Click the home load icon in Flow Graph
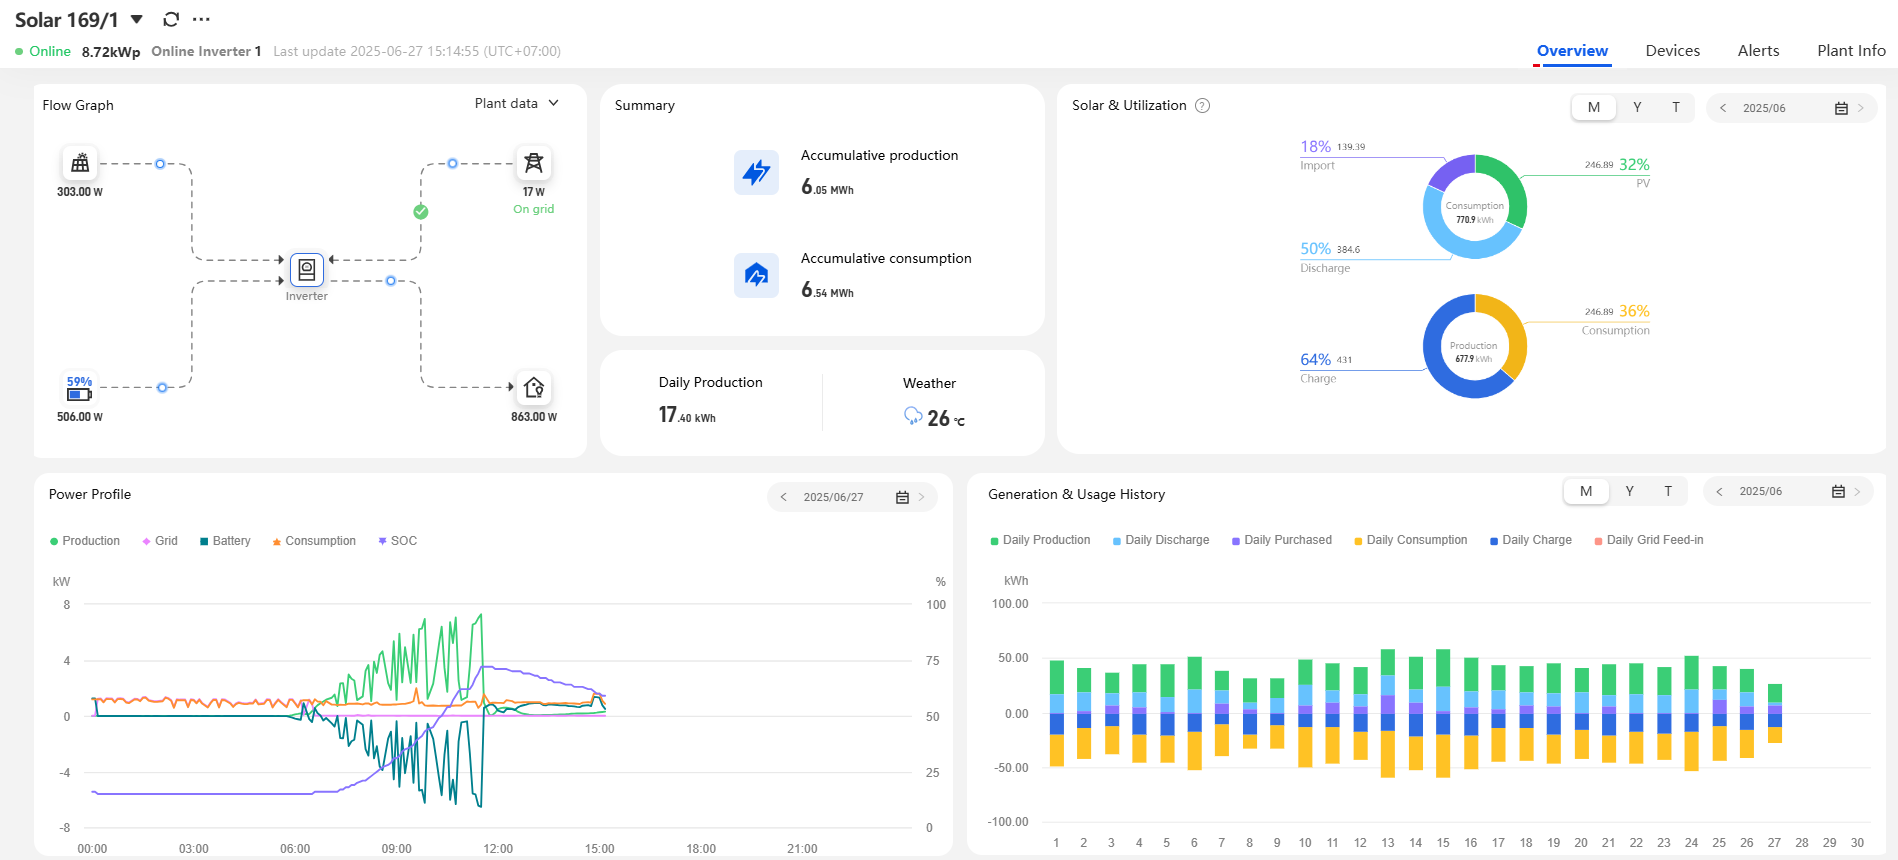The image size is (1898, 860). tap(533, 387)
